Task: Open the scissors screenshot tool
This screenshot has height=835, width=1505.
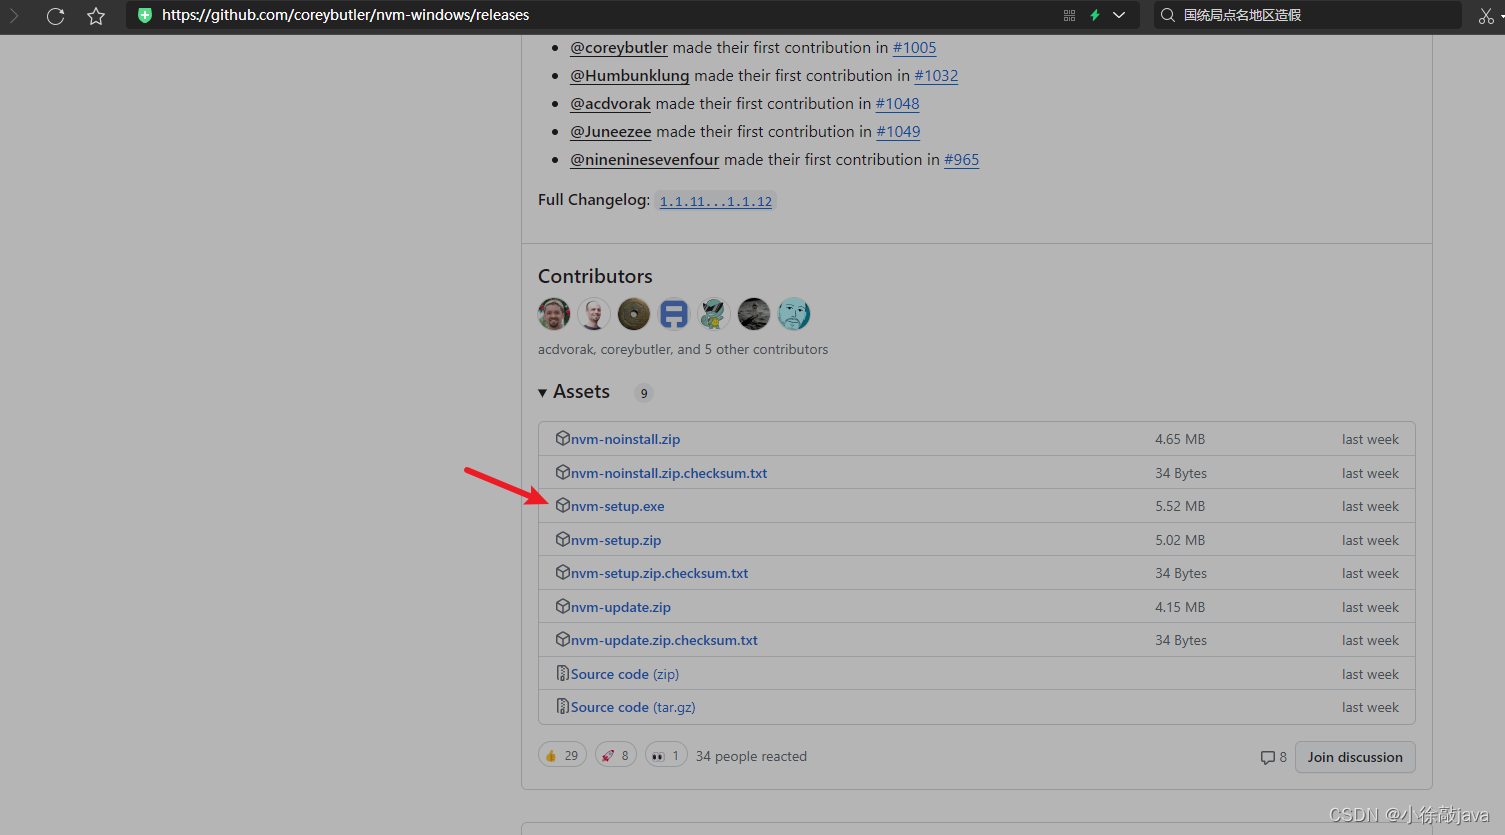Action: tap(1486, 15)
